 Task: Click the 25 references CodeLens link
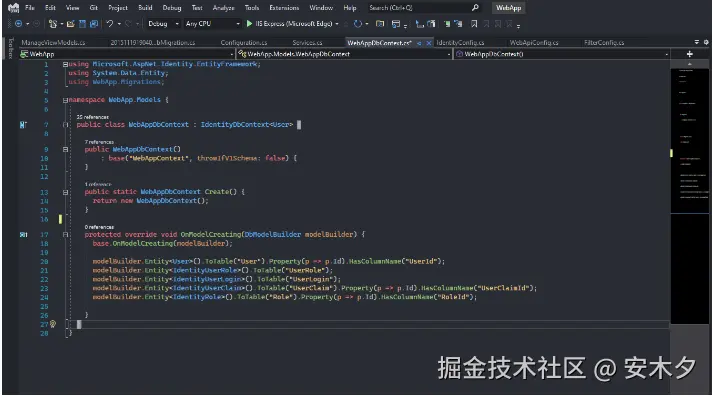(x=93, y=117)
